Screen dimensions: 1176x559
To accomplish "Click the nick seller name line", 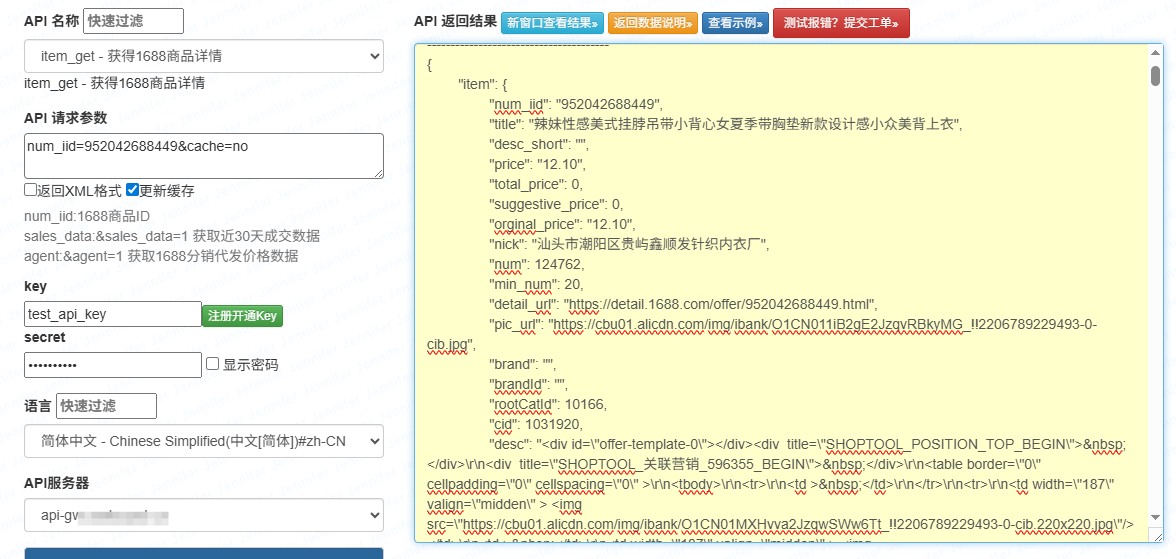I will tap(629, 244).
